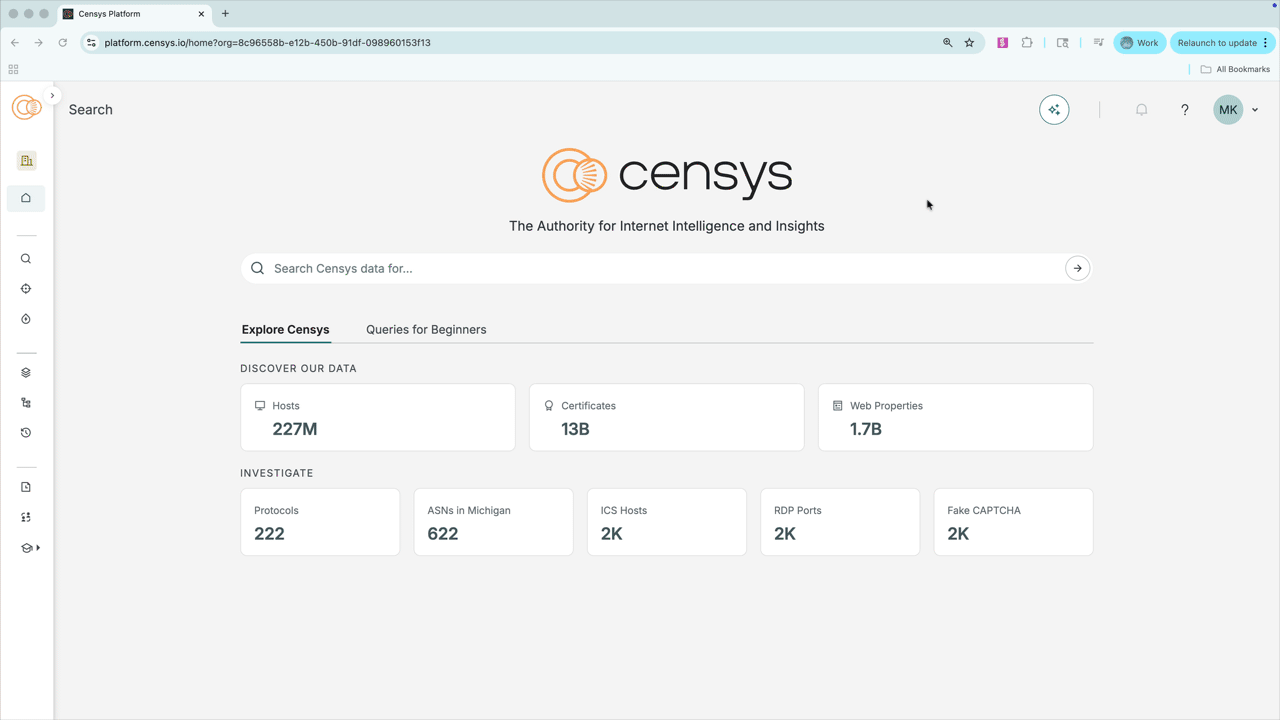Open the MK account dropdown arrow
The width and height of the screenshot is (1280, 720).
(x=1255, y=110)
